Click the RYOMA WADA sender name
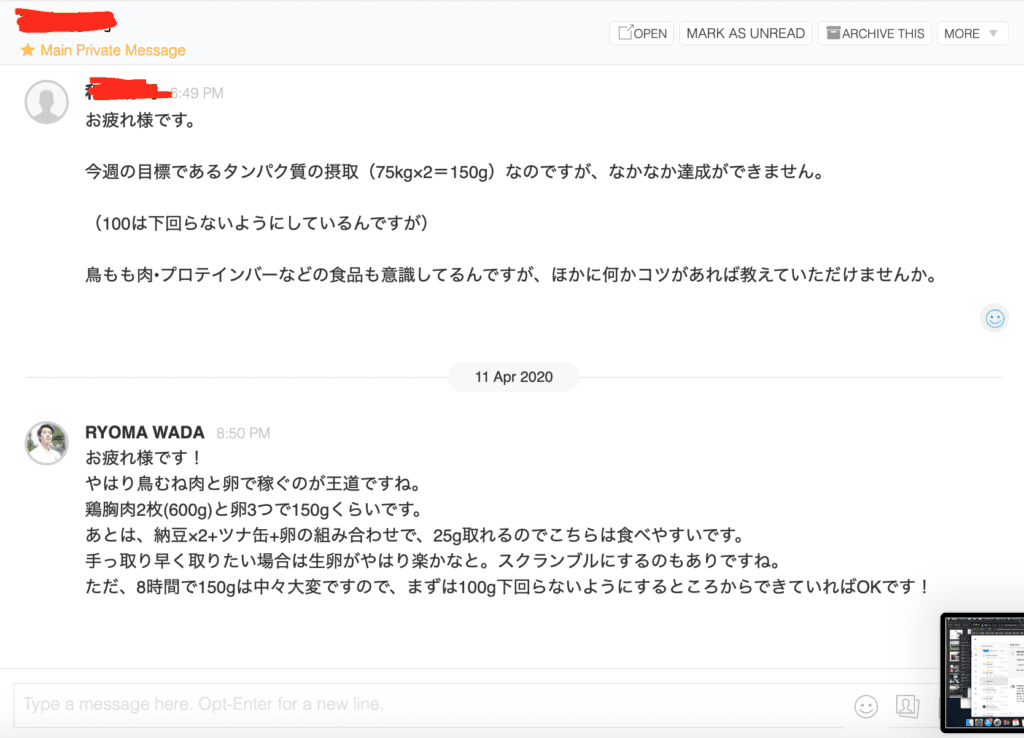The height and width of the screenshot is (738, 1024). 144,432
